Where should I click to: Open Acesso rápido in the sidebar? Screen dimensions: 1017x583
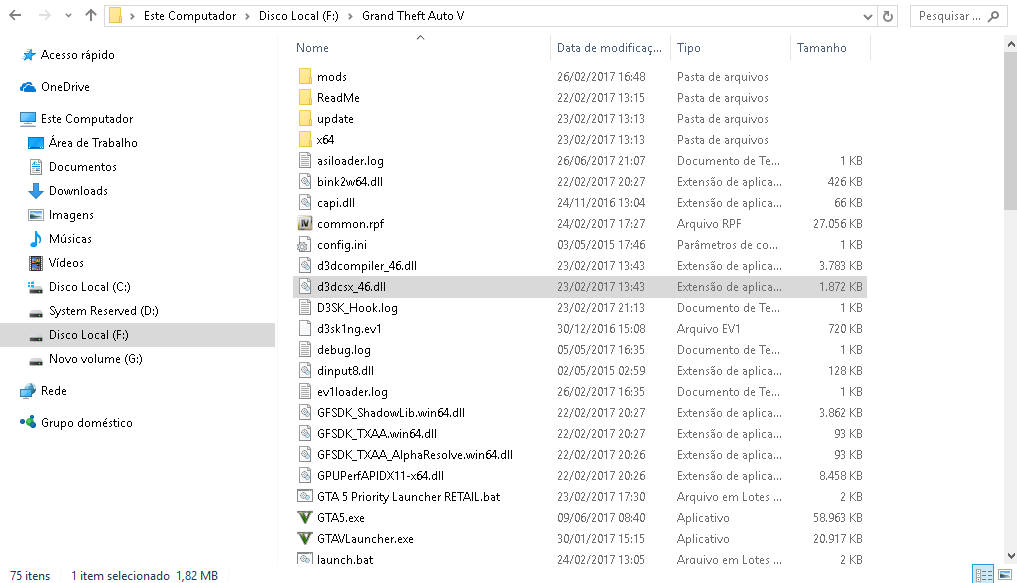click(x=77, y=55)
